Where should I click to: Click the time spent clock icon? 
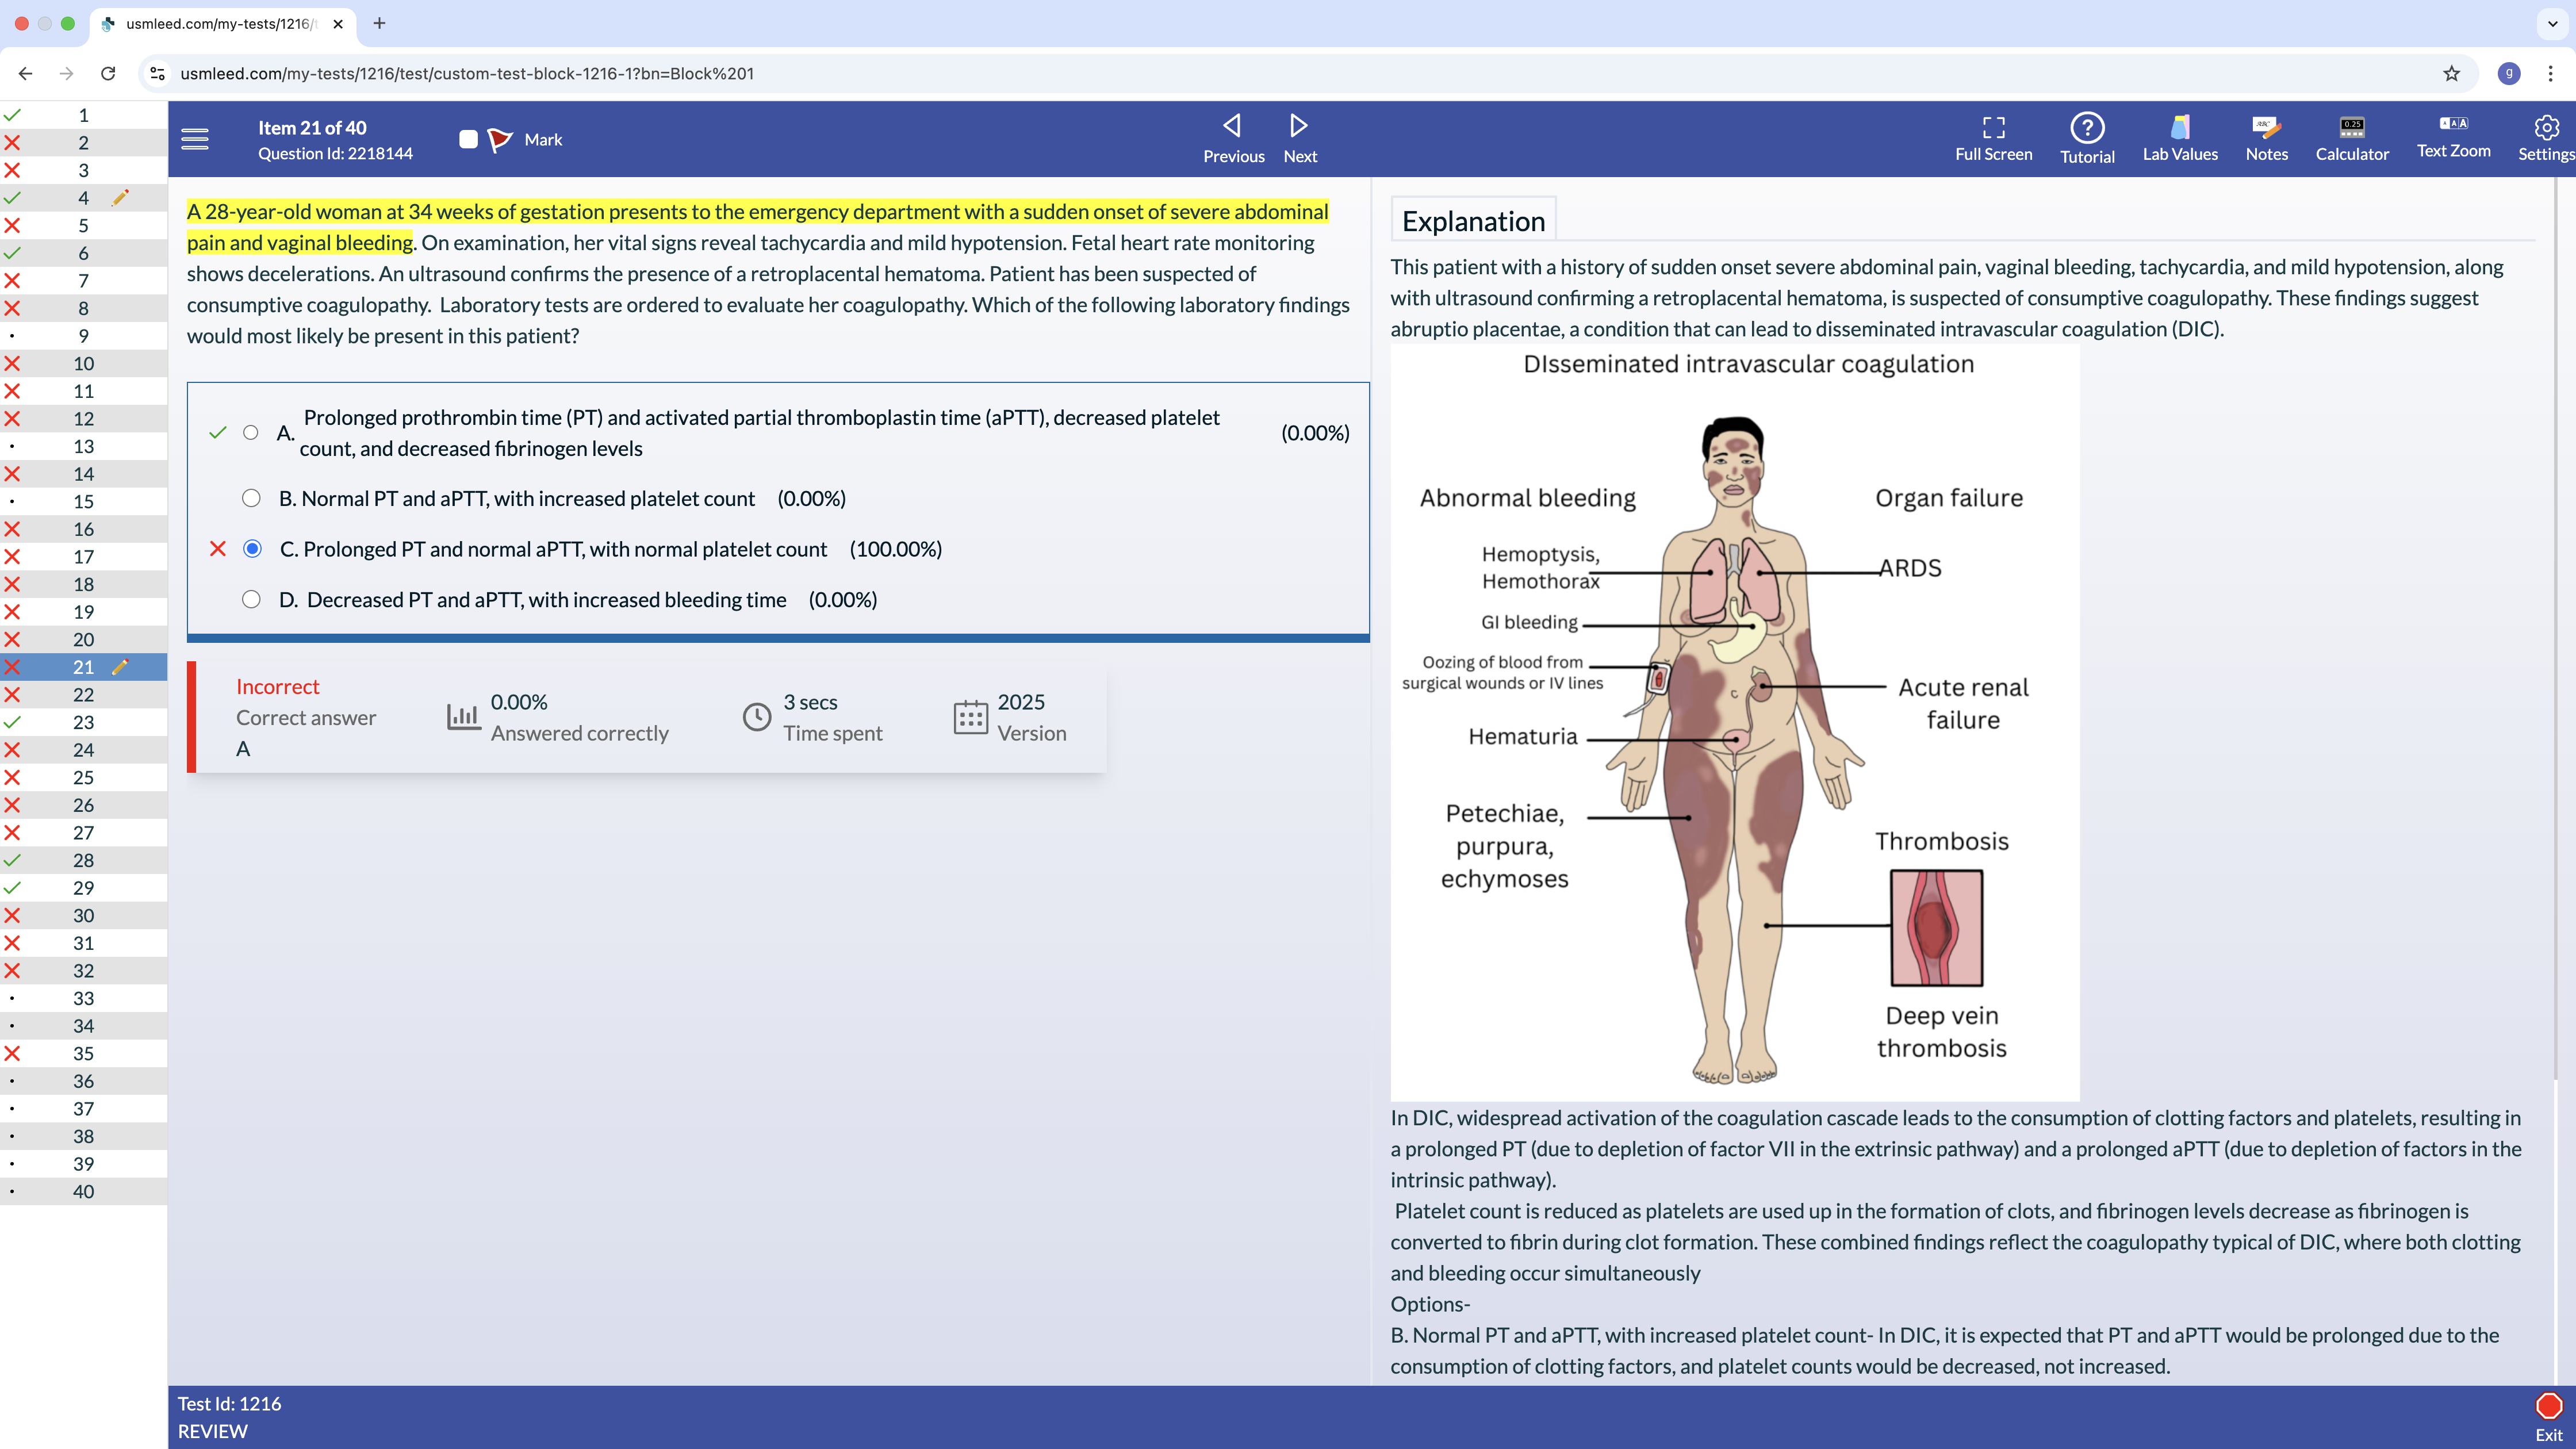coord(757,717)
